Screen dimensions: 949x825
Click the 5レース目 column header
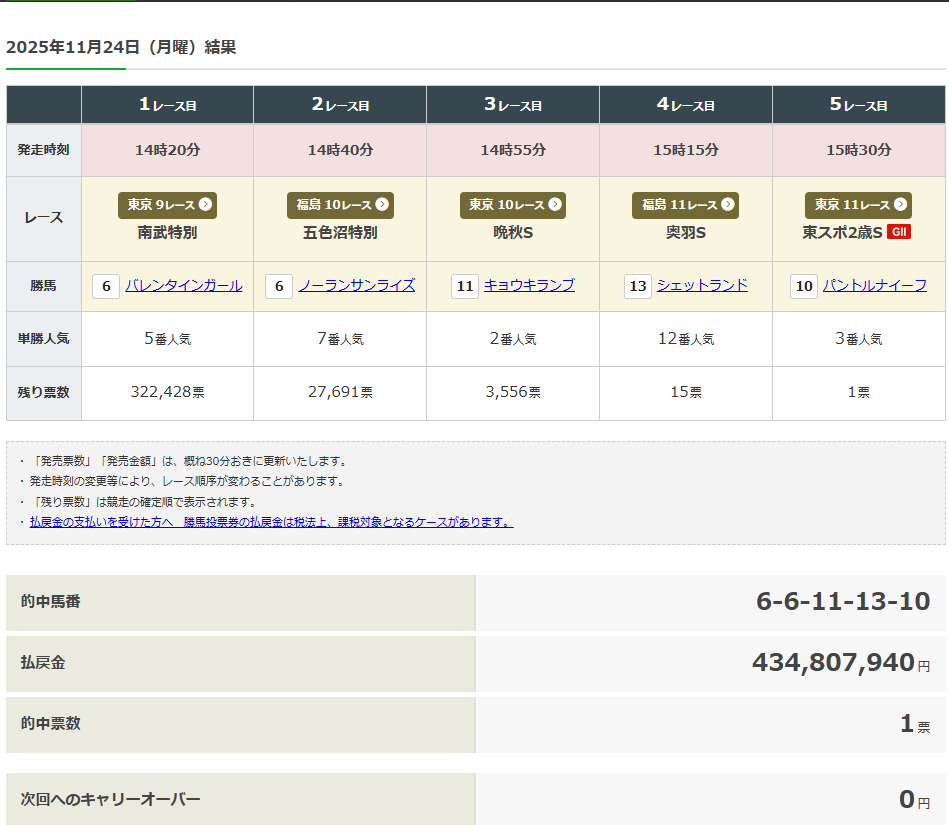pyautogui.click(x=859, y=105)
